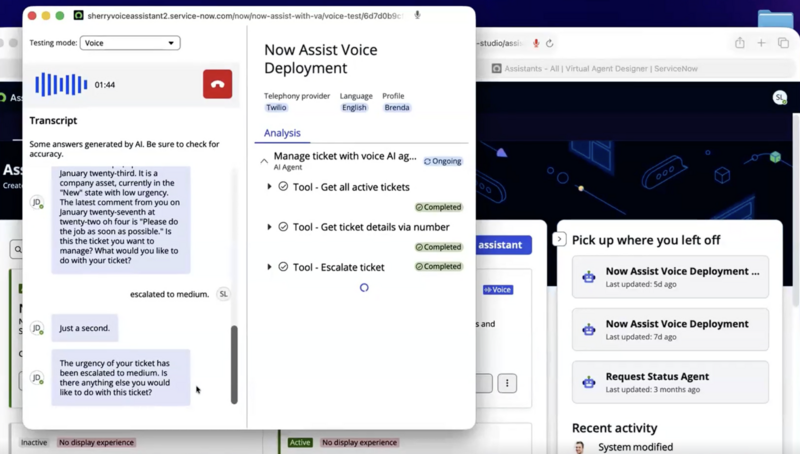The image size is (800, 454).
Task: Click the 'Just a second.' transcript bubble
Action: coord(85,328)
